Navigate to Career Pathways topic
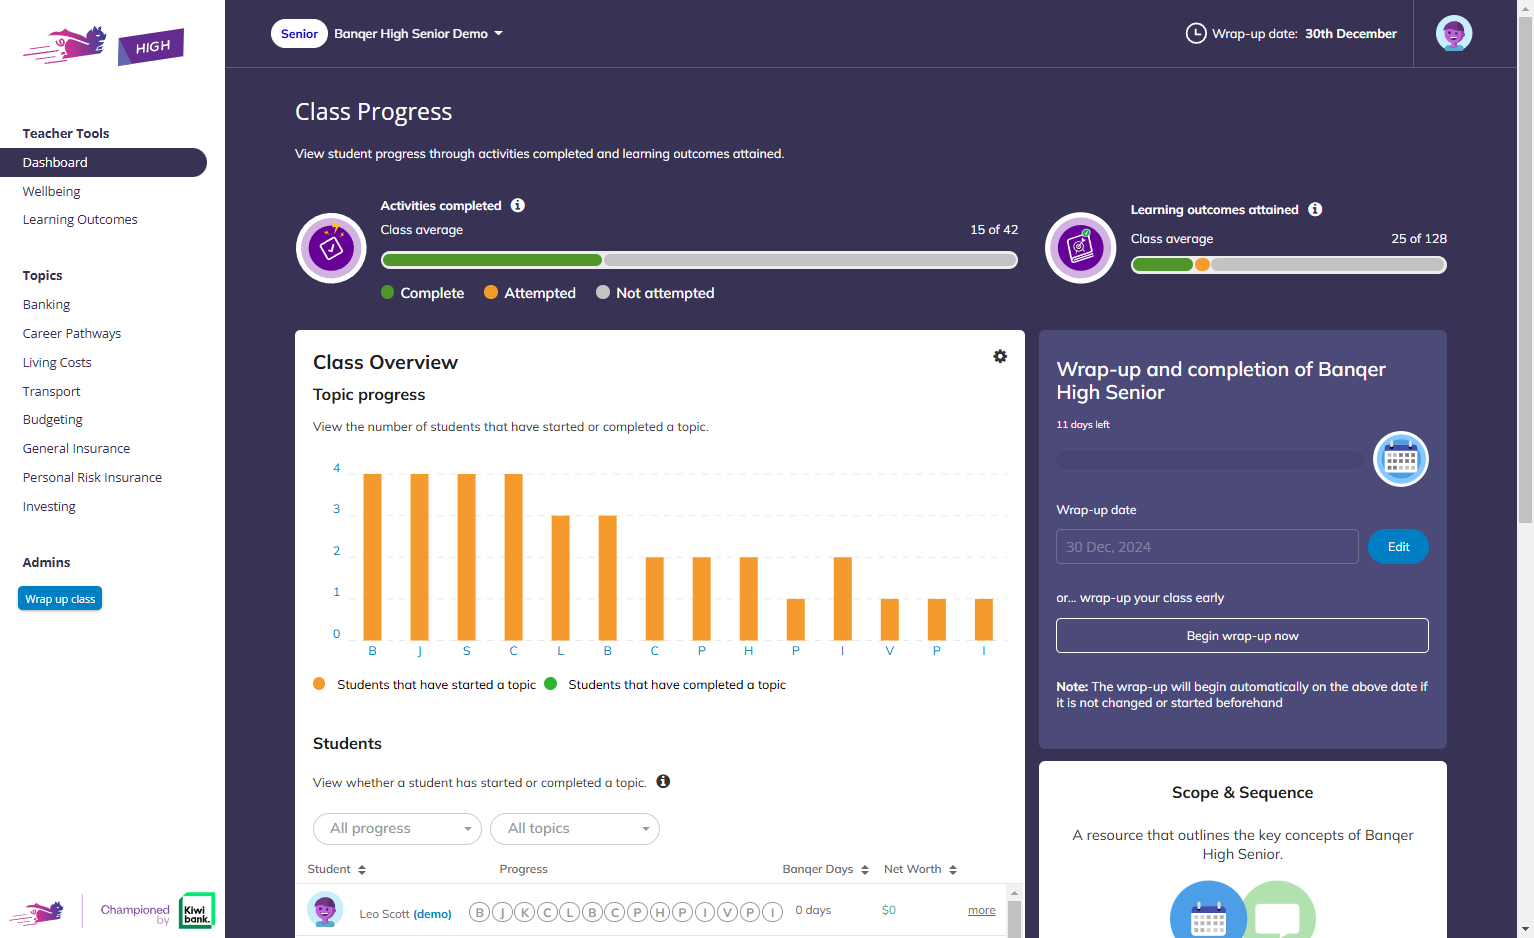The image size is (1534, 938). [72, 333]
